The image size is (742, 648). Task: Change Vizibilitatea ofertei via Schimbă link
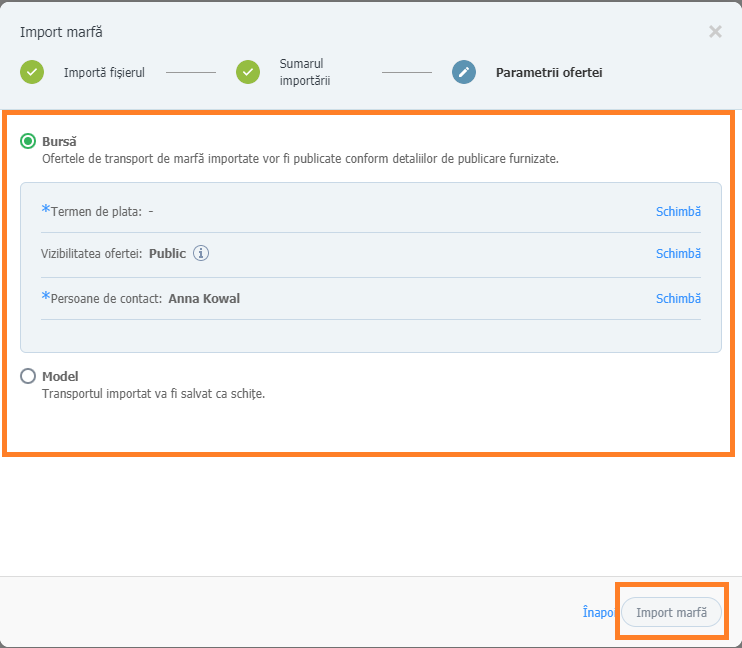click(678, 254)
